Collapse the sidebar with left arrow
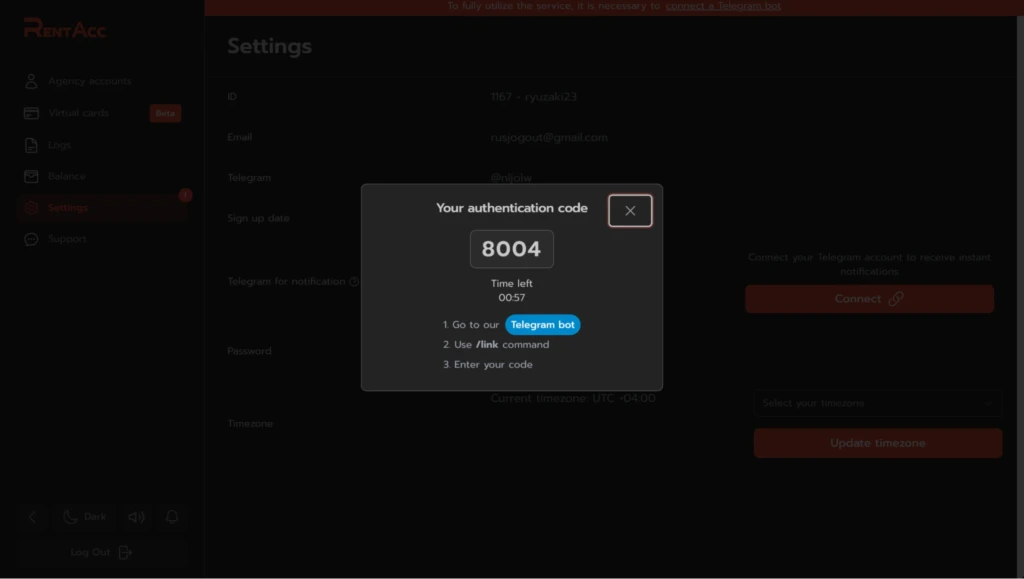The width and height of the screenshot is (1024, 579). coord(32,517)
